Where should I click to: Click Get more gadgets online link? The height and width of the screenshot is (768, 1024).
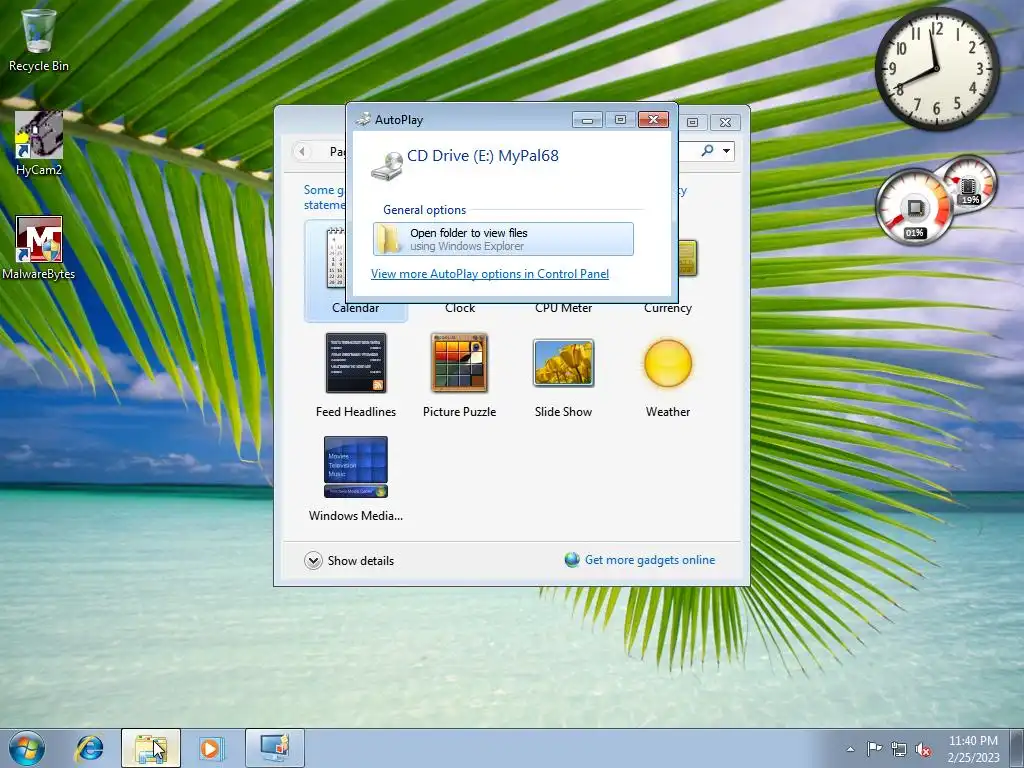click(650, 560)
